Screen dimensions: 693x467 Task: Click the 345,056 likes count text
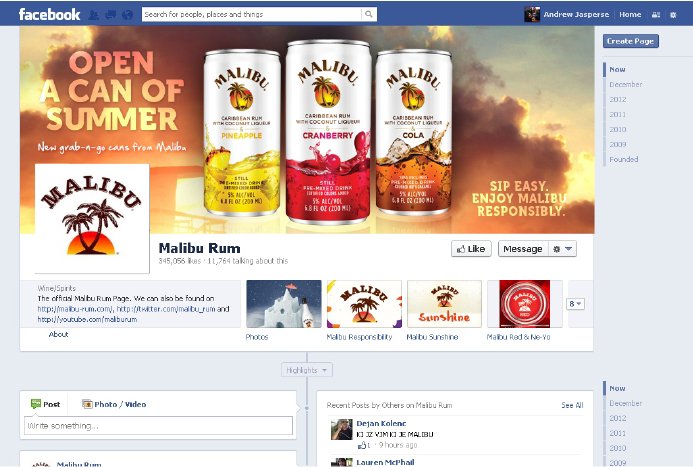180,261
